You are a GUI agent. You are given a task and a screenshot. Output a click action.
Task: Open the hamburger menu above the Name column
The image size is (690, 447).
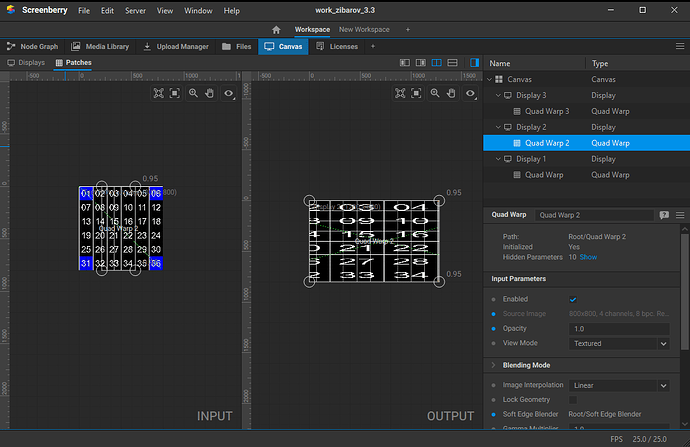coord(680,47)
